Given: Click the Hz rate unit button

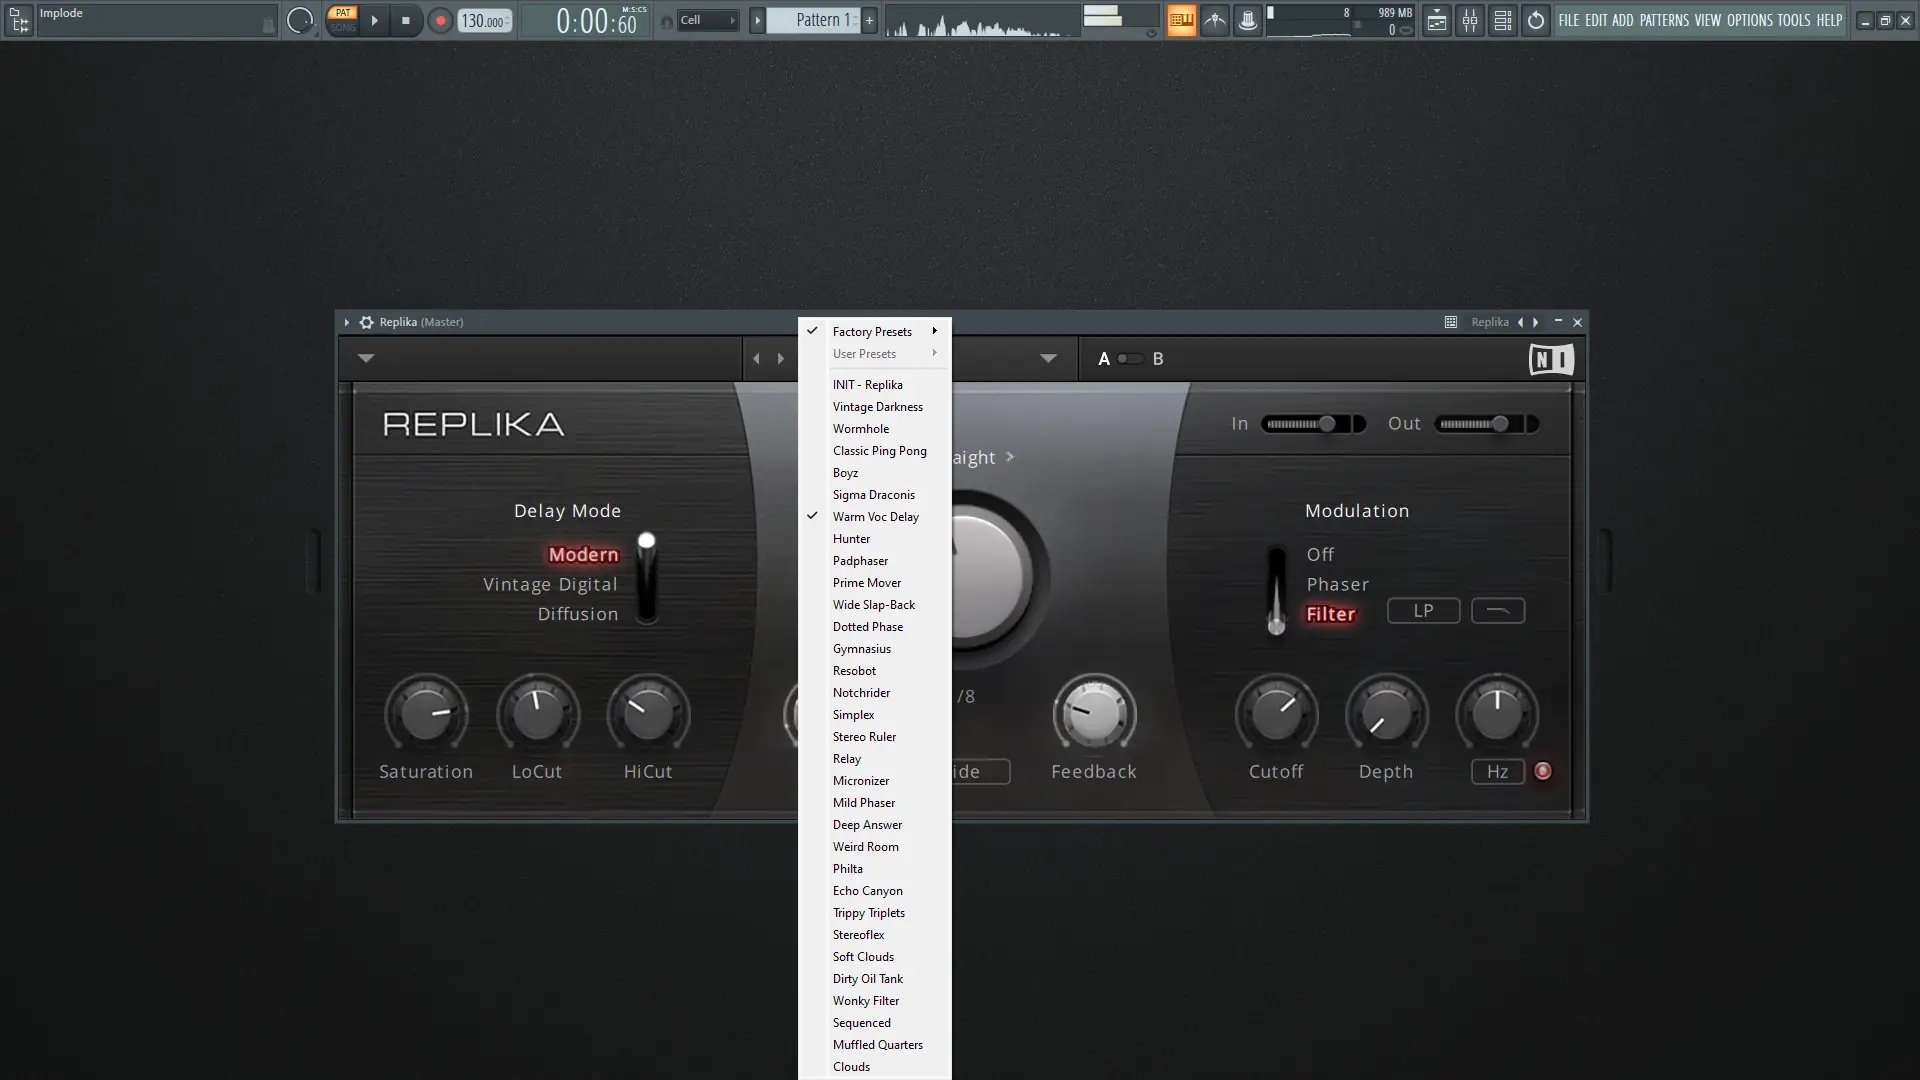Looking at the screenshot, I should (1497, 771).
